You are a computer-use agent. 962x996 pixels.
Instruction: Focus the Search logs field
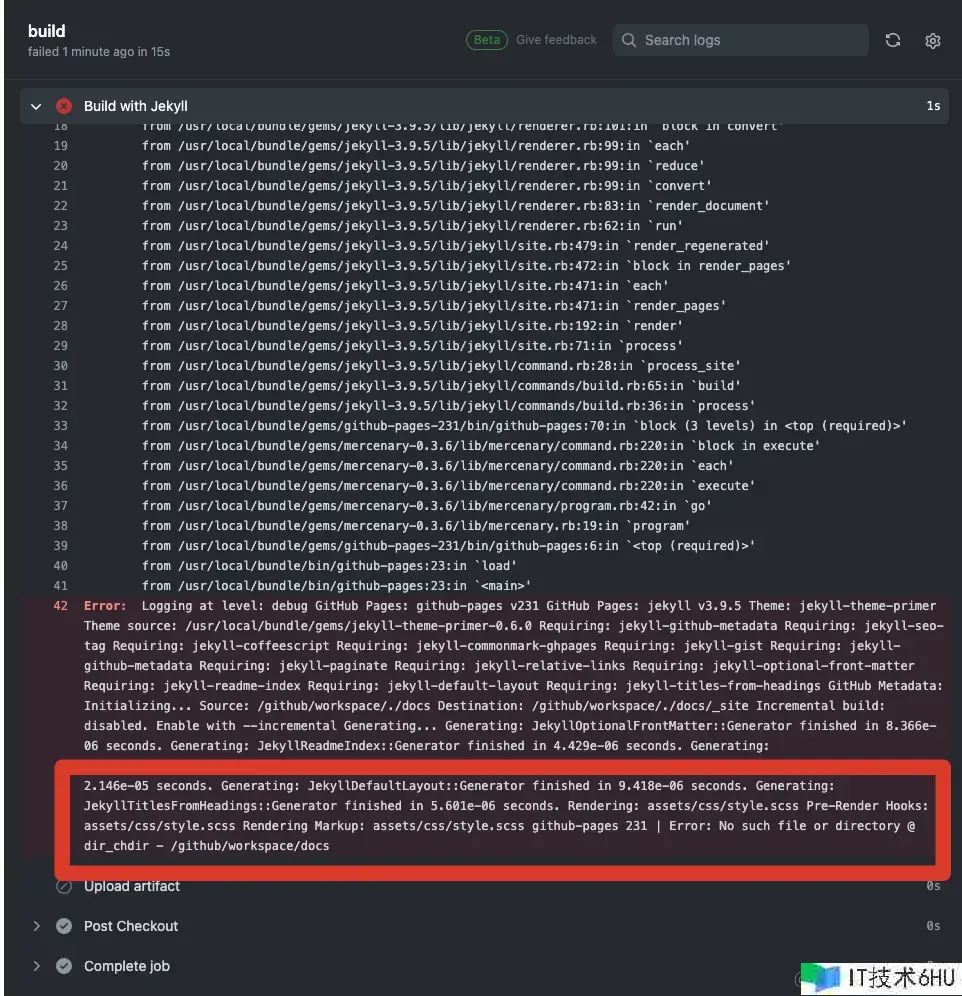pos(750,40)
